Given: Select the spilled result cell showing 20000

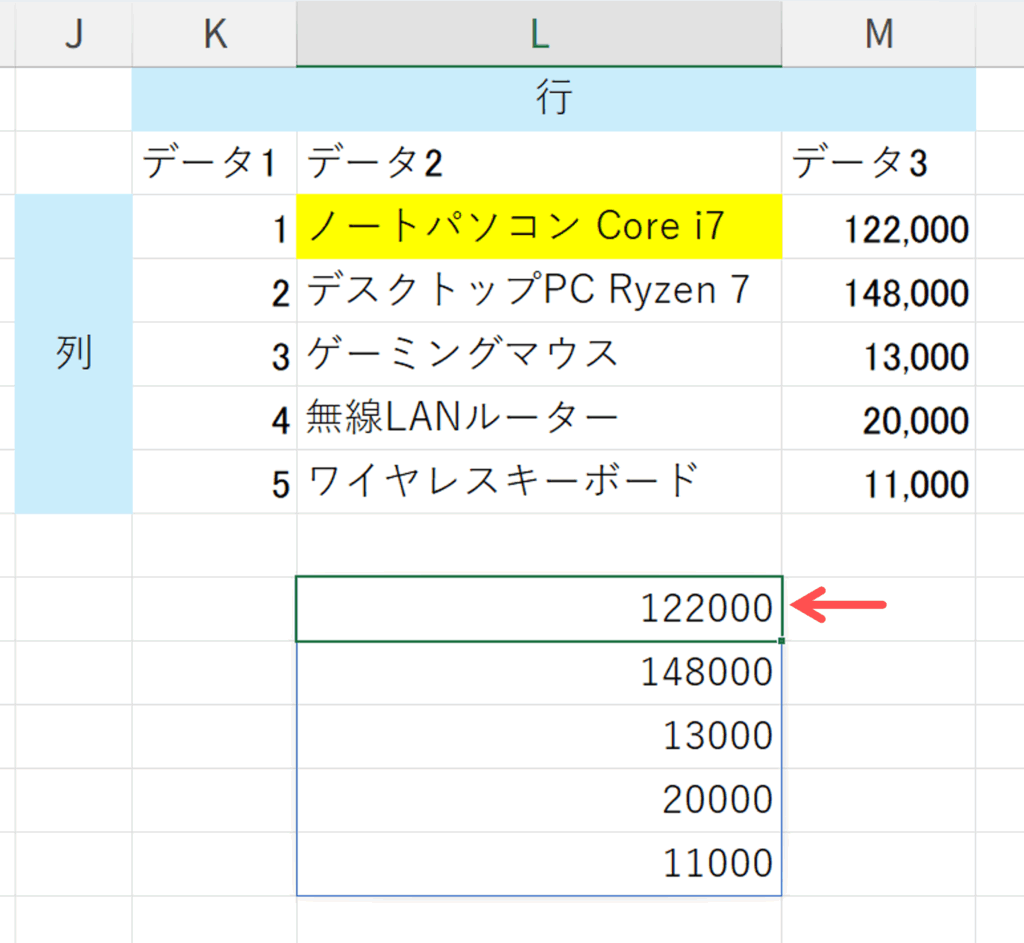Looking at the screenshot, I should tap(539, 800).
